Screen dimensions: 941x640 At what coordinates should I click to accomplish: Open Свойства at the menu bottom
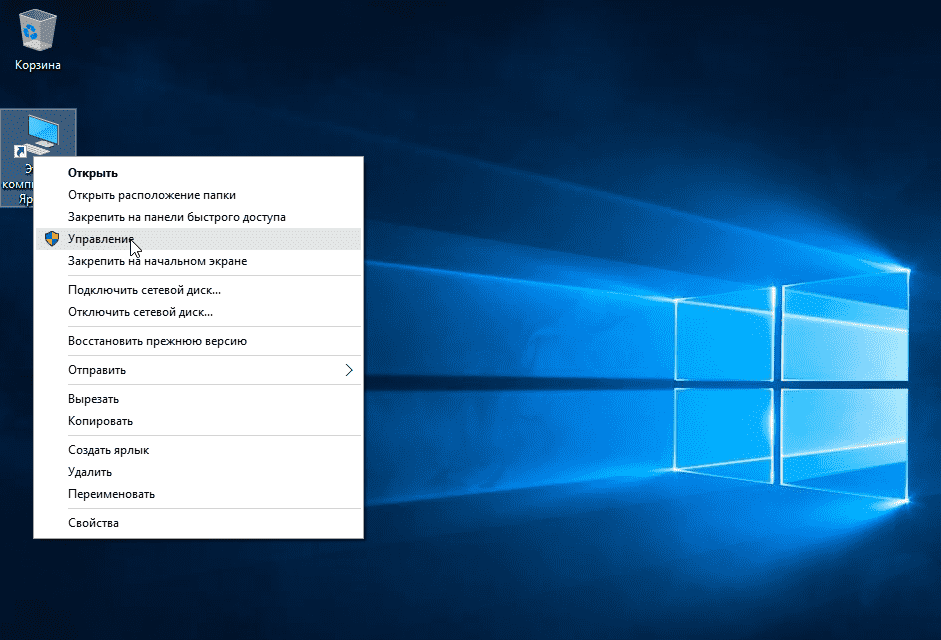(93, 523)
